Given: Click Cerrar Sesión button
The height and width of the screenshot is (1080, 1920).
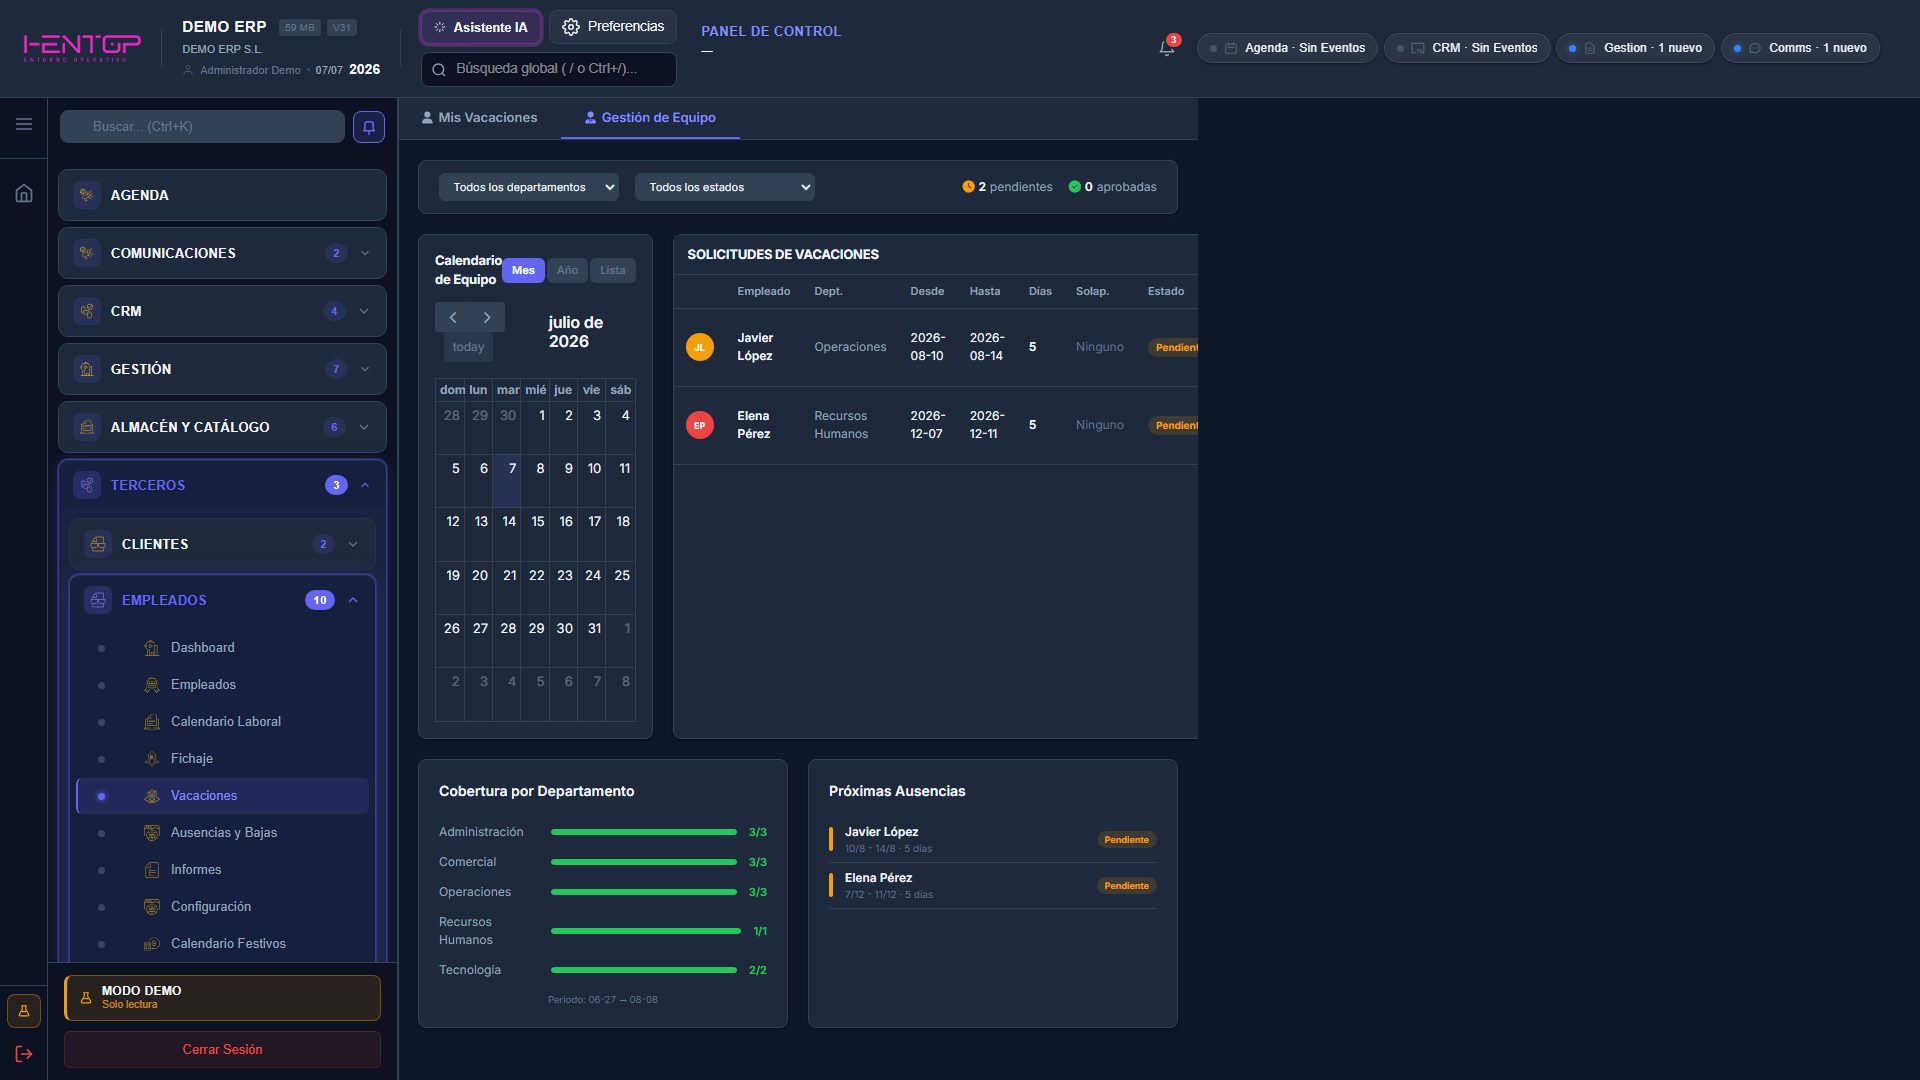Looking at the screenshot, I should 222,1049.
